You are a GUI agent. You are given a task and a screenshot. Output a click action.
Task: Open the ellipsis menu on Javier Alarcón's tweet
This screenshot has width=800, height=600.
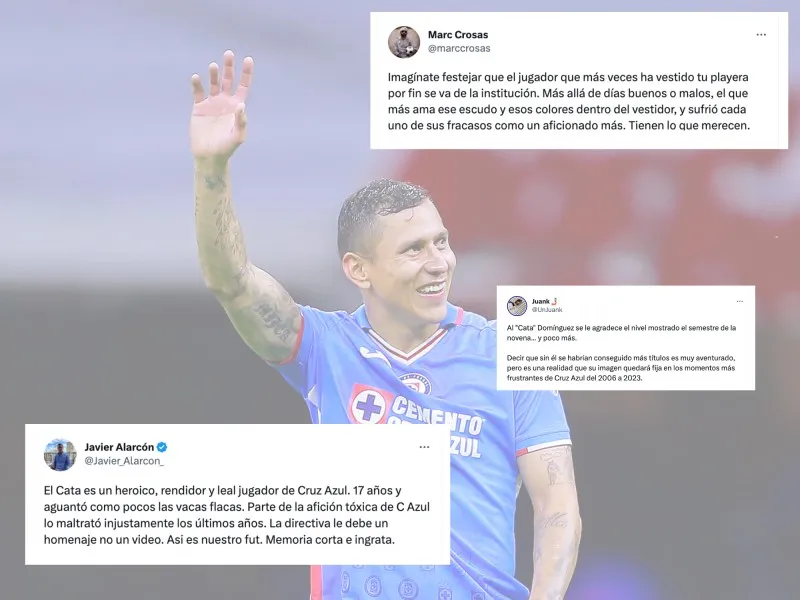424,447
